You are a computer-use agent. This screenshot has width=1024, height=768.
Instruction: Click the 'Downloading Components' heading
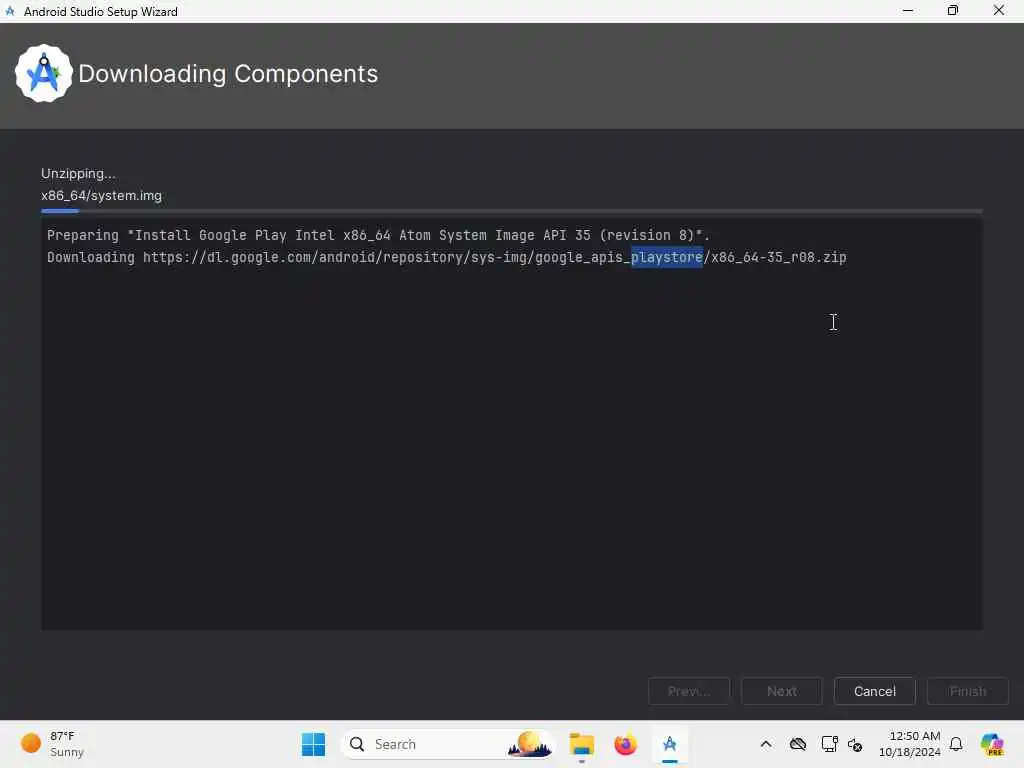click(x=228, y=74)
